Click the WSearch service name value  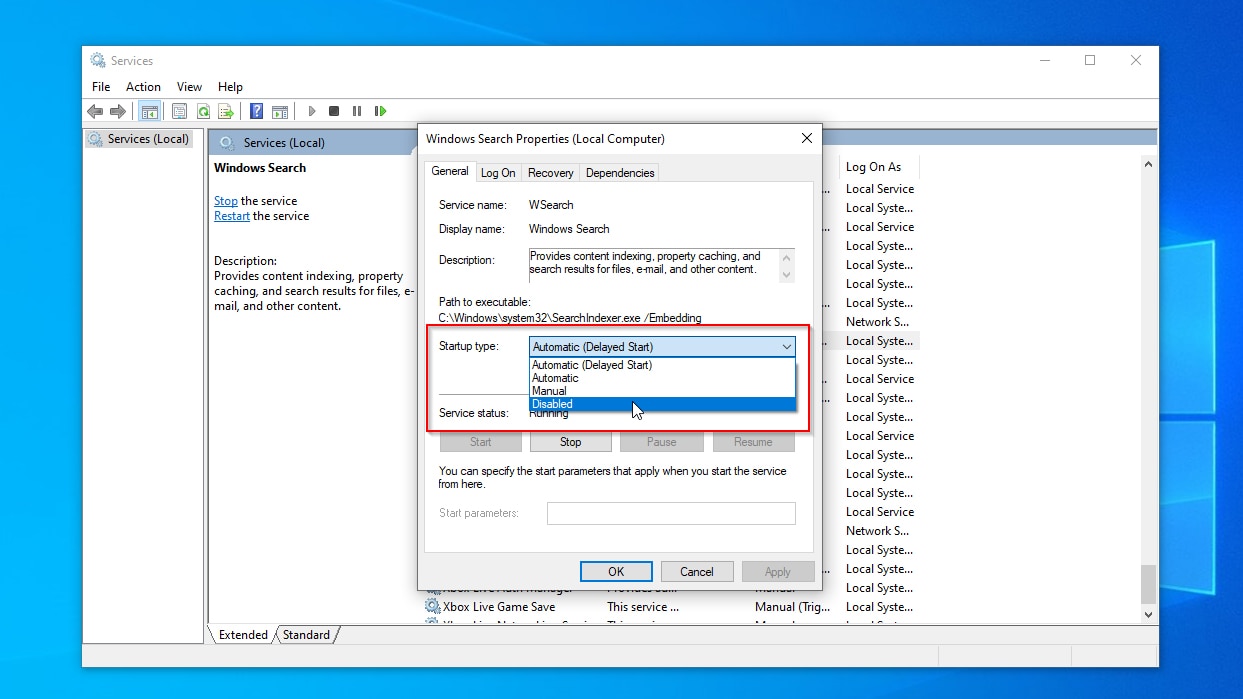click(551, 205)
